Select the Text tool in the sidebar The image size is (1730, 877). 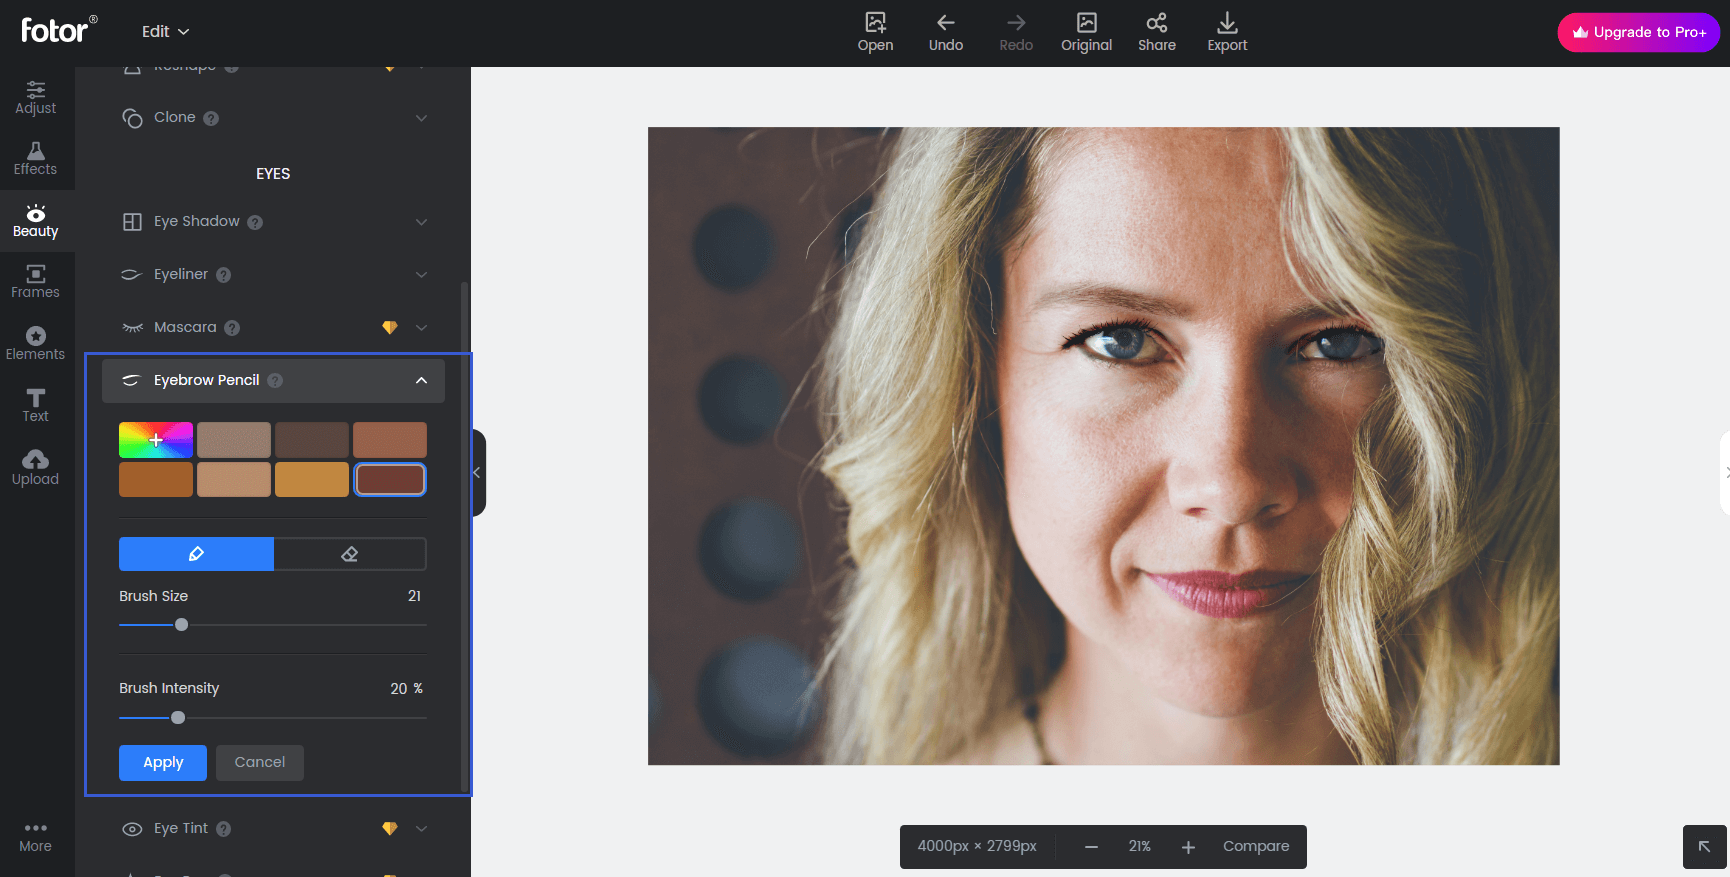(36, 405)
